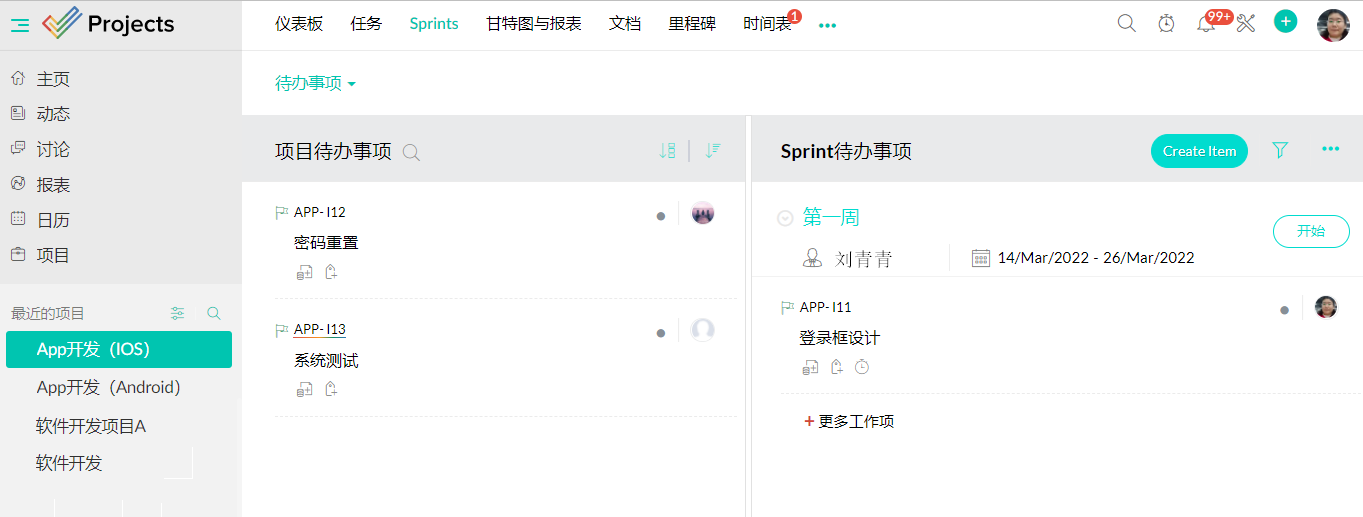The height and width of the screenshot is (517, 1363).
Task: Click the green plus quick-add icon
Action: pyautogui.click(x=1286, y=22)
